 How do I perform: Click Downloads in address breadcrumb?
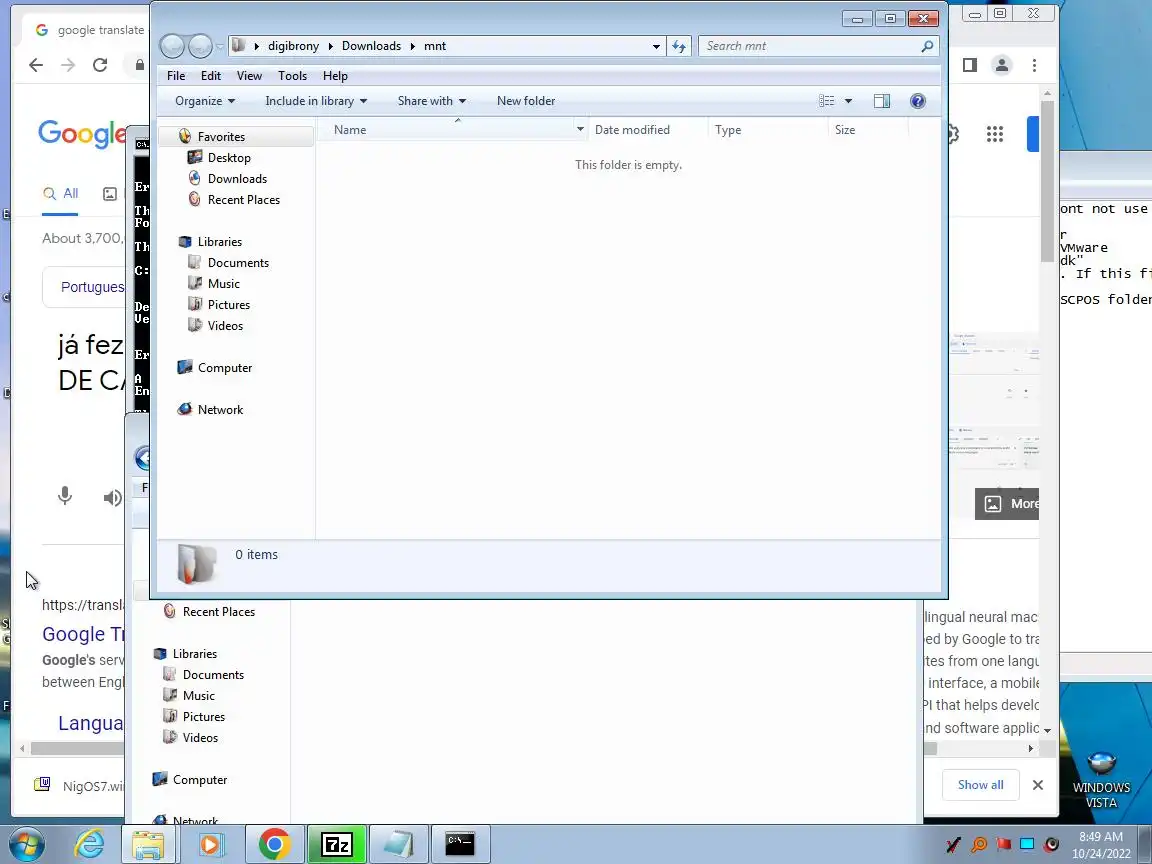371,46
